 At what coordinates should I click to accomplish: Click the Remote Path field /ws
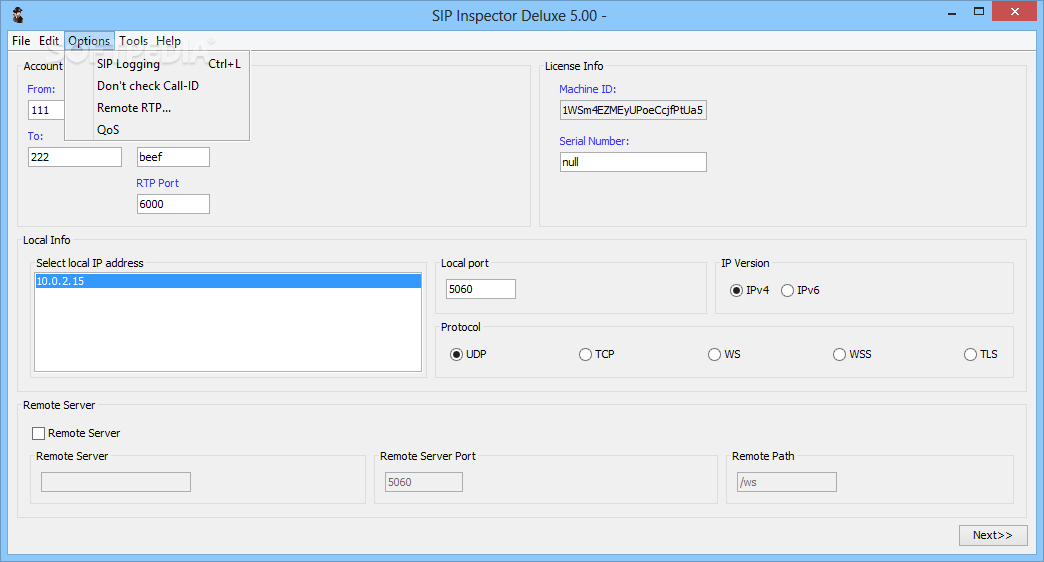tap(786, 482)
